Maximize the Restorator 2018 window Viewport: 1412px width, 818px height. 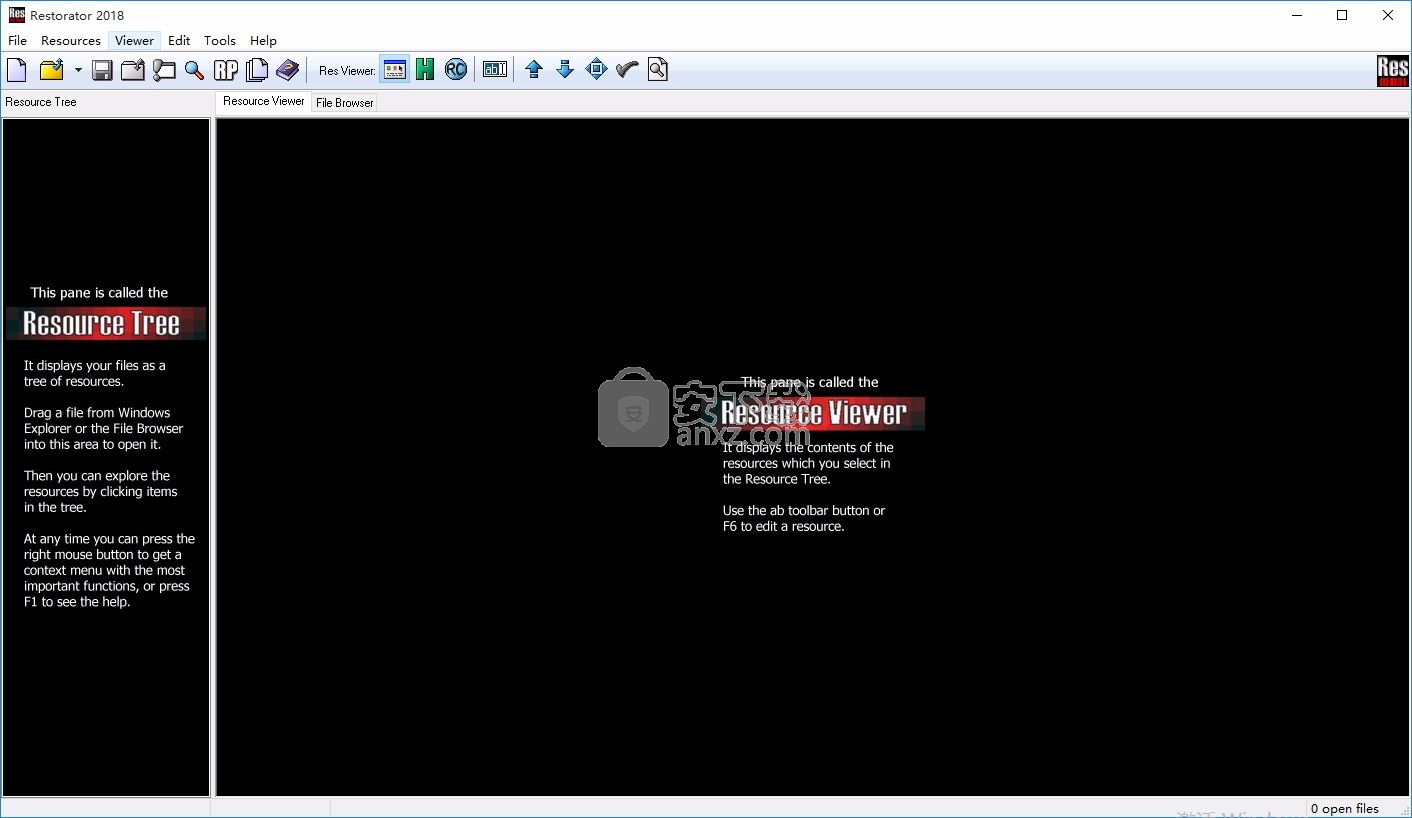[x=1342, y=15]
